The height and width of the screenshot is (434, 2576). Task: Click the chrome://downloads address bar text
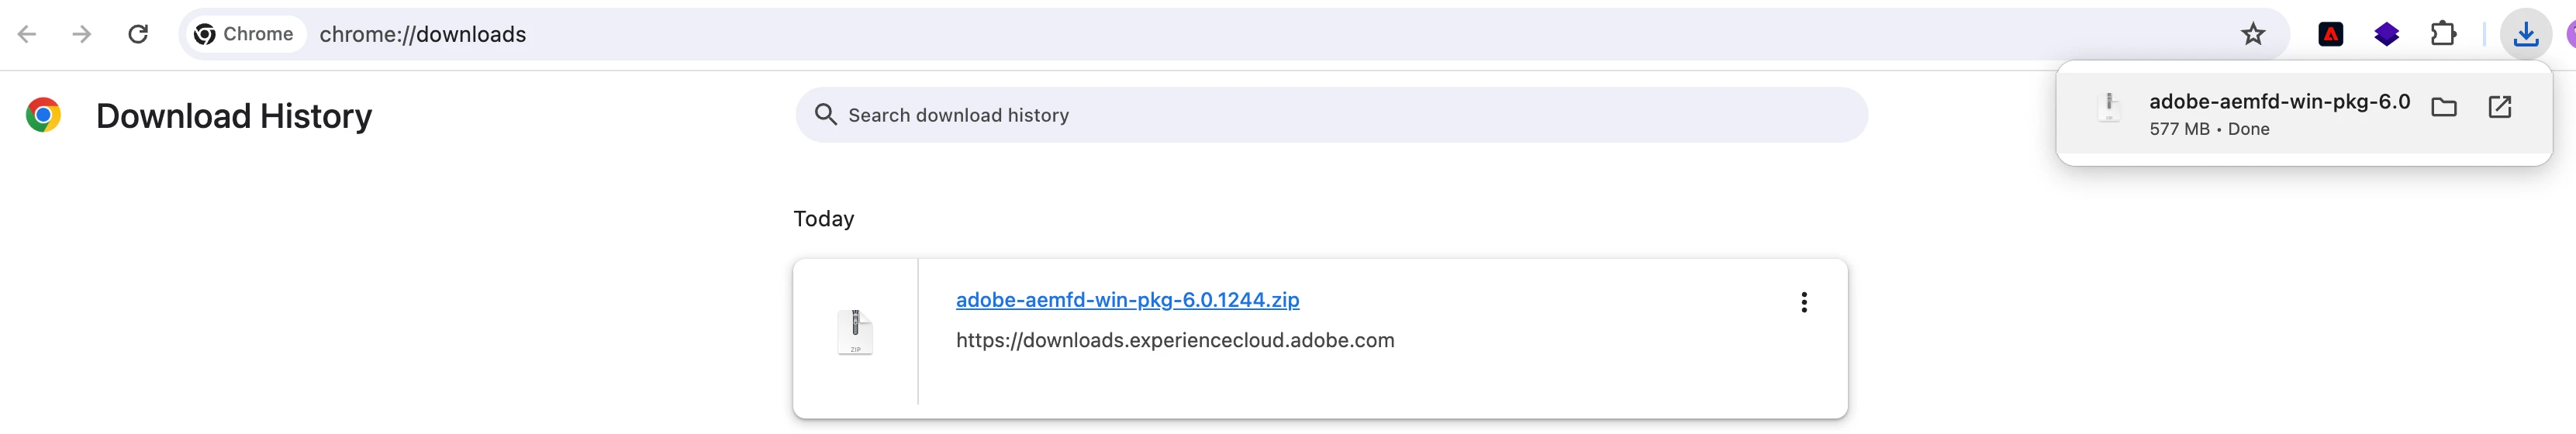[422, 34]
